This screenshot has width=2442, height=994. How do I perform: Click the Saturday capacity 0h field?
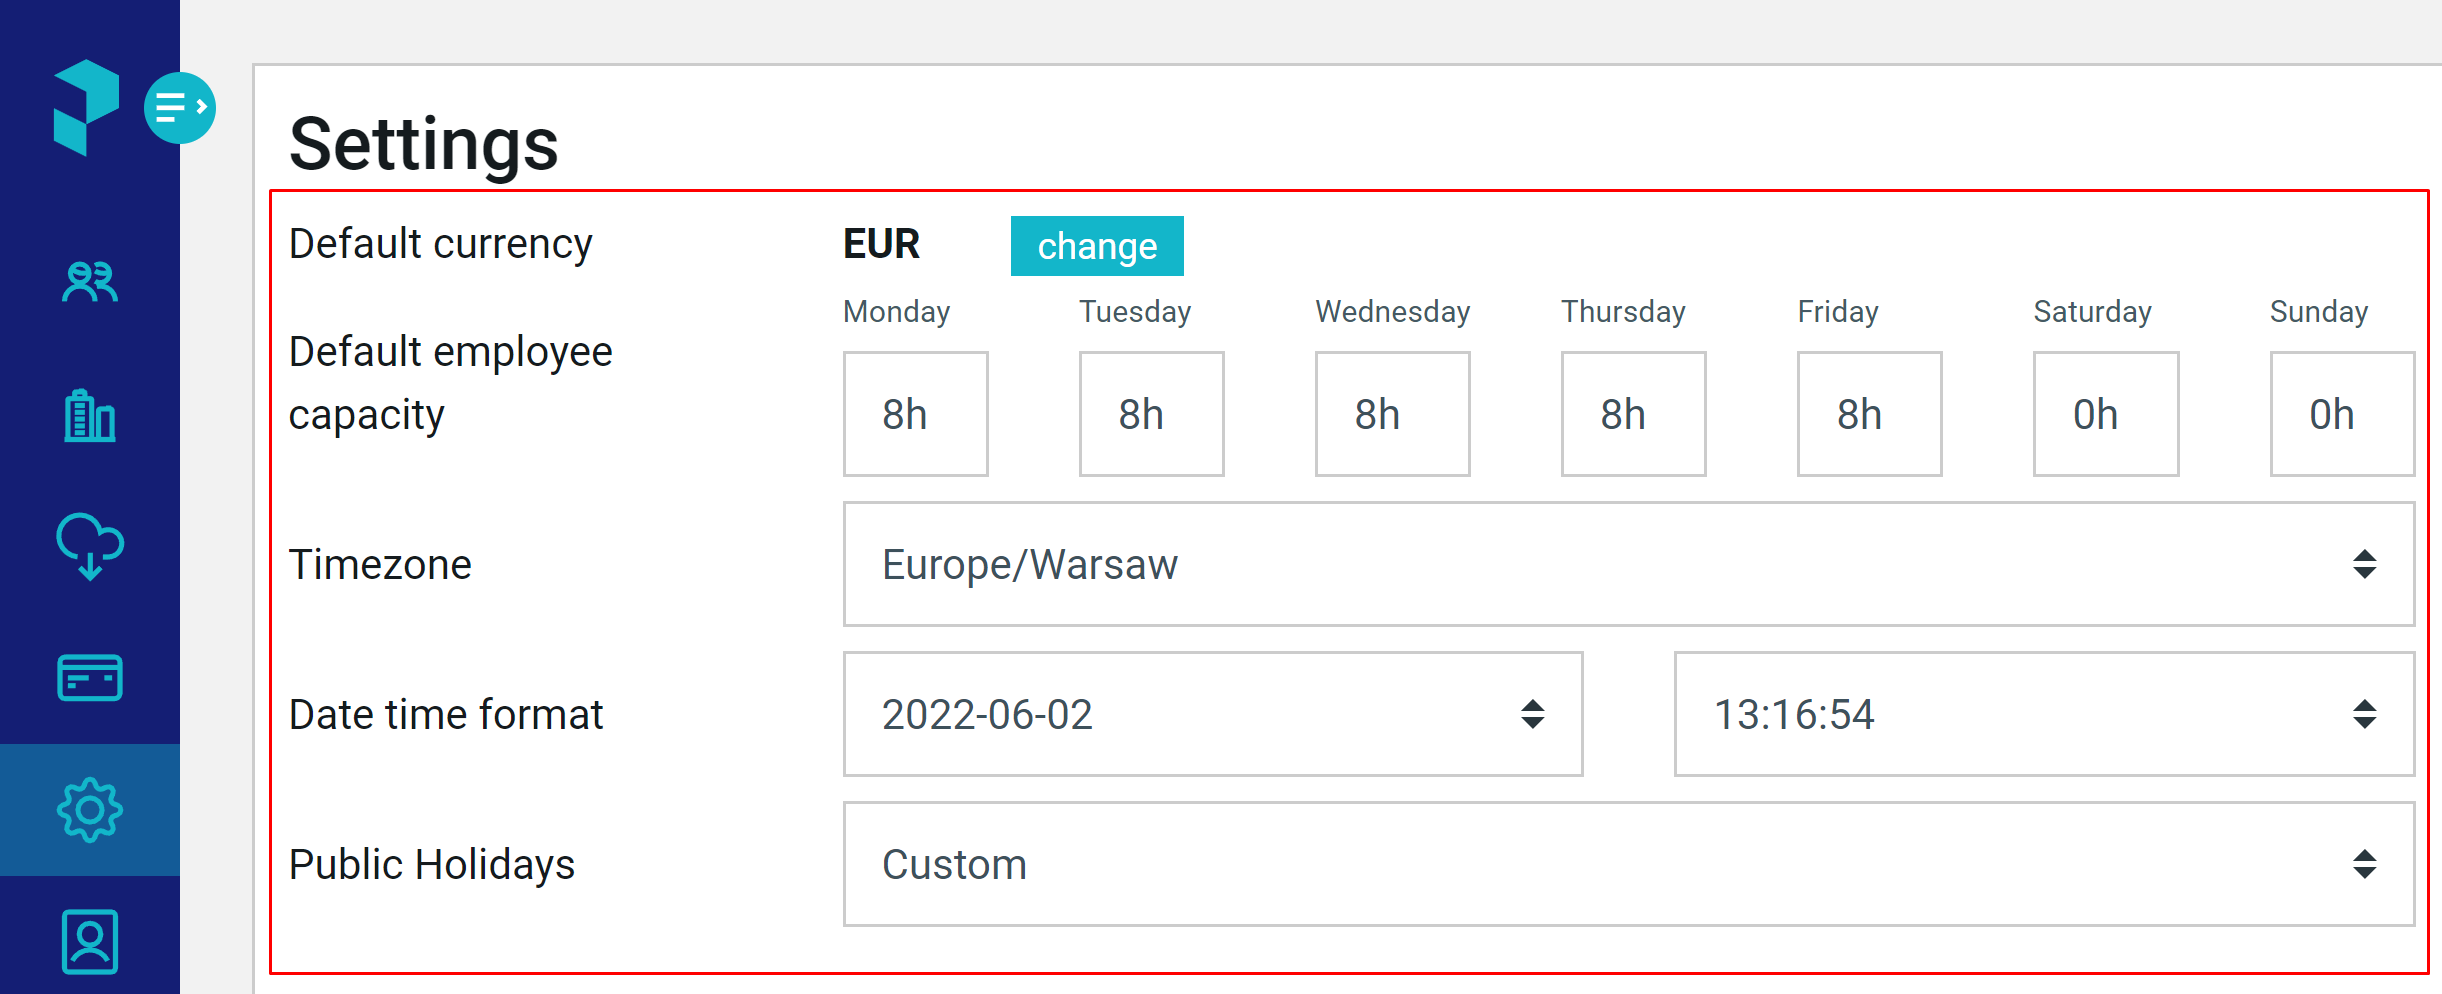[2106, 414]
